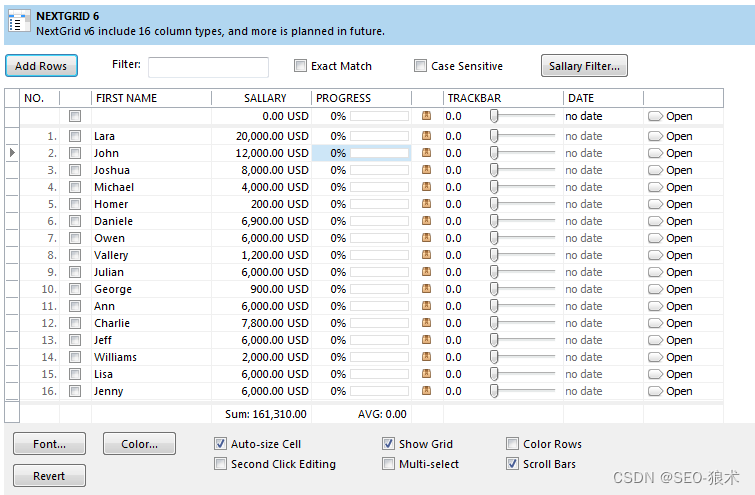The image size is (755, 495).
Task: Enable the Exact Match checkbox
Action: point(300,65)
